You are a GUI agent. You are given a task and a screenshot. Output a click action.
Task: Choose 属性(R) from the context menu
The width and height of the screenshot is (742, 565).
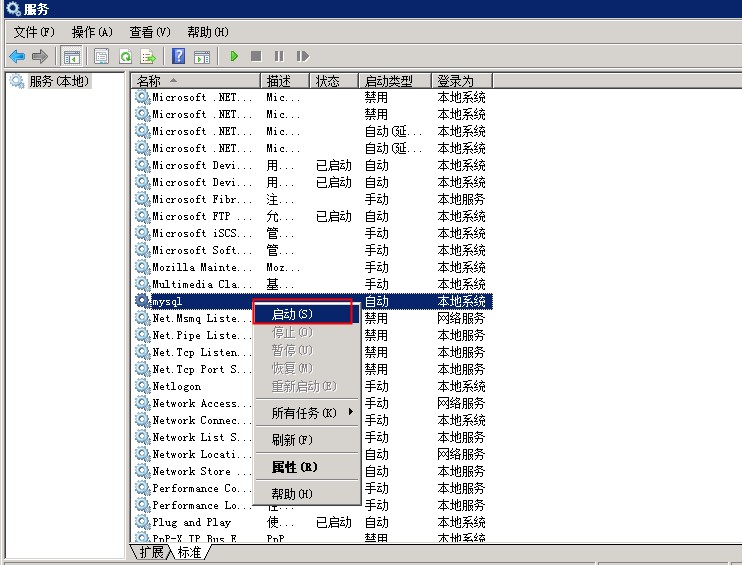tap(294, 467)
